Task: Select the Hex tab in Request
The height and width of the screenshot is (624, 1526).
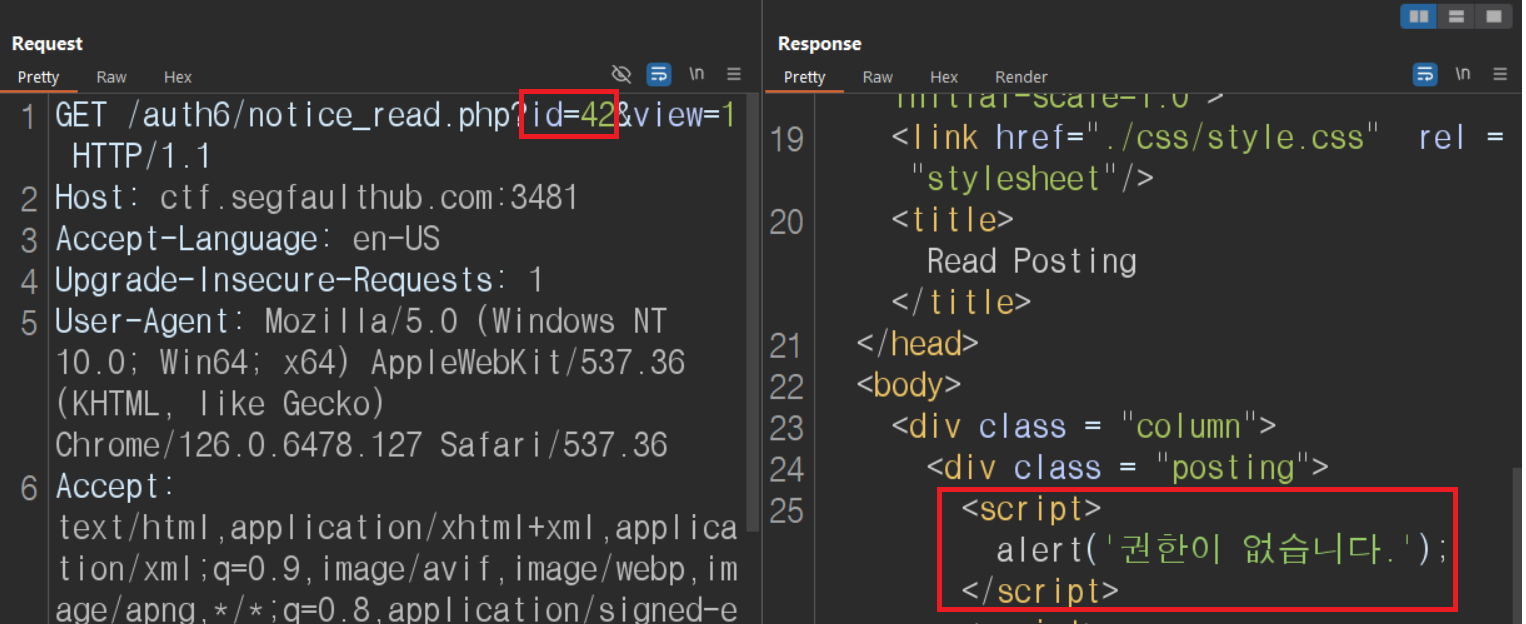Action: (178, 77)
